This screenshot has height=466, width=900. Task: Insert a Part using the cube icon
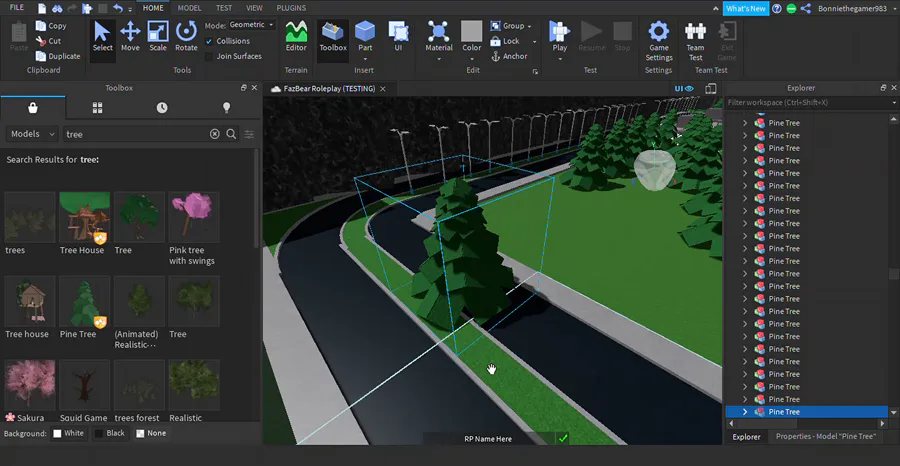(365, 30)
